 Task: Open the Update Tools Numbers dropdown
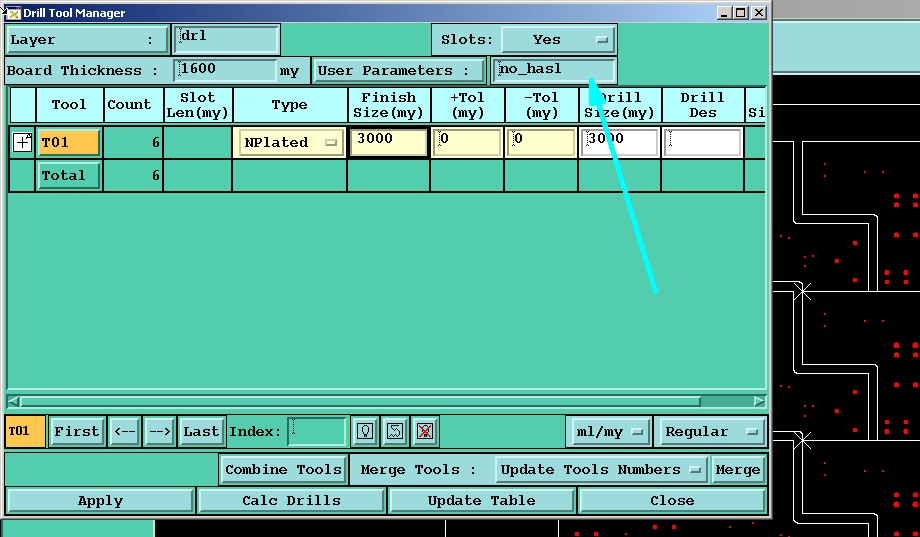tap(600, 470)
